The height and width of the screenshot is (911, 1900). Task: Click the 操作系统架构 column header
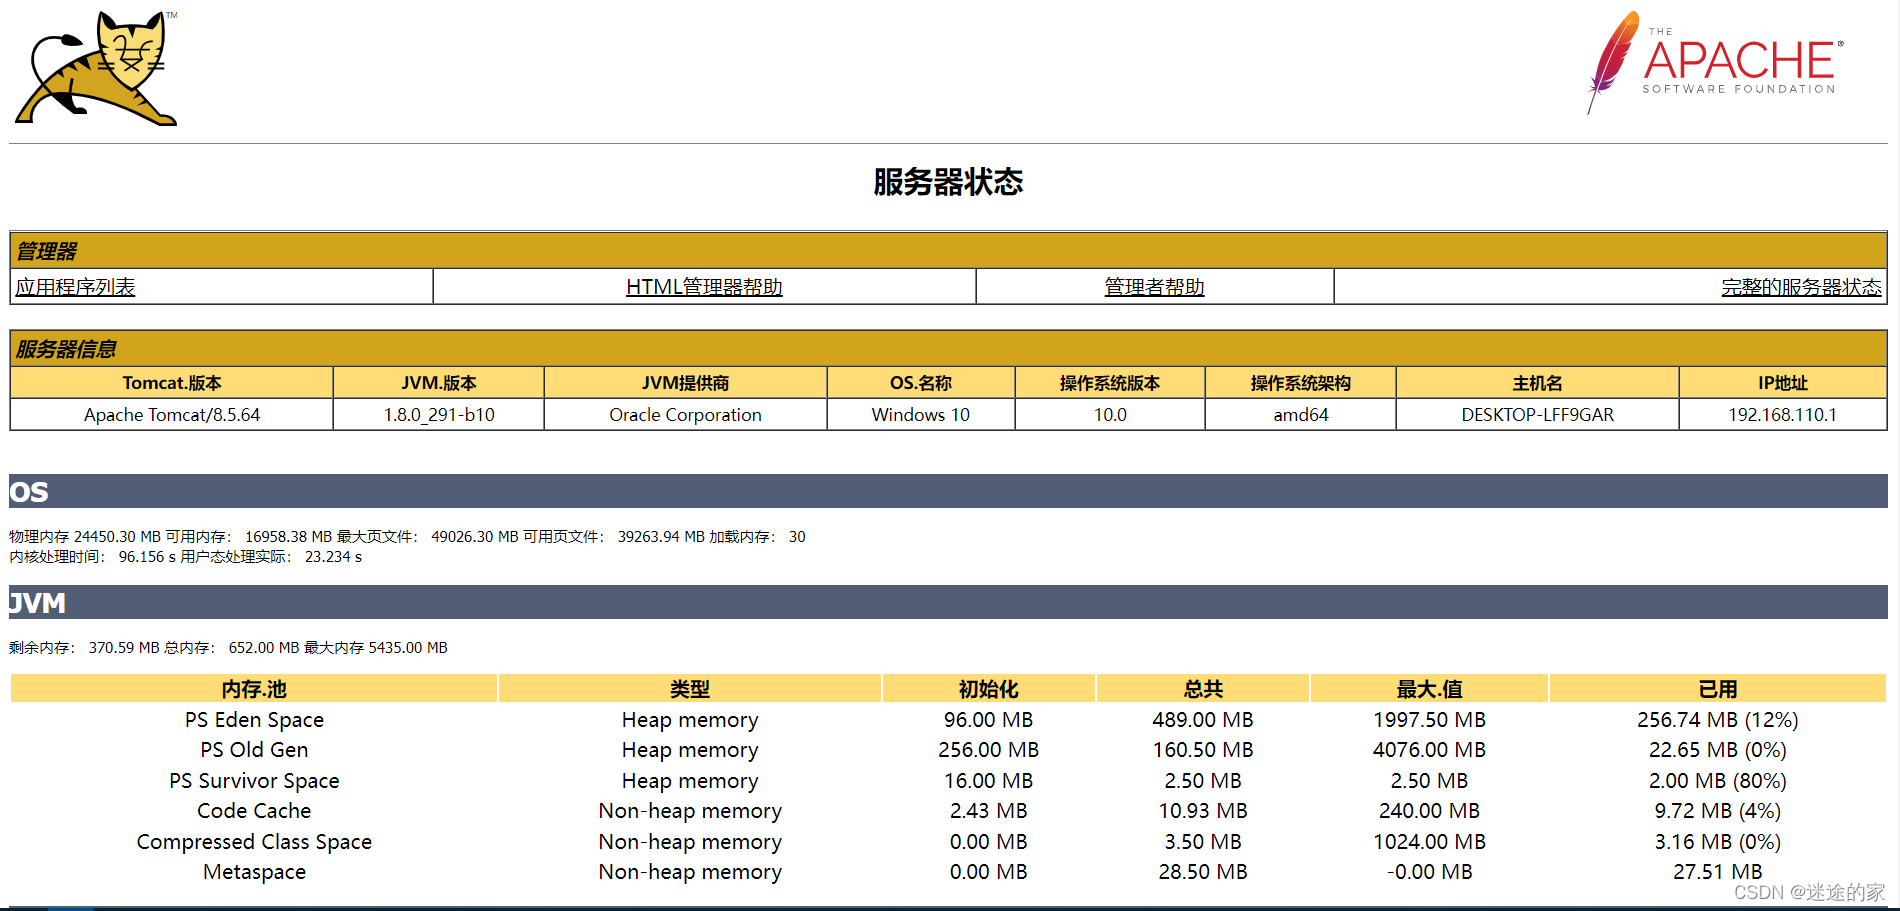click(x=1301, y=383)
